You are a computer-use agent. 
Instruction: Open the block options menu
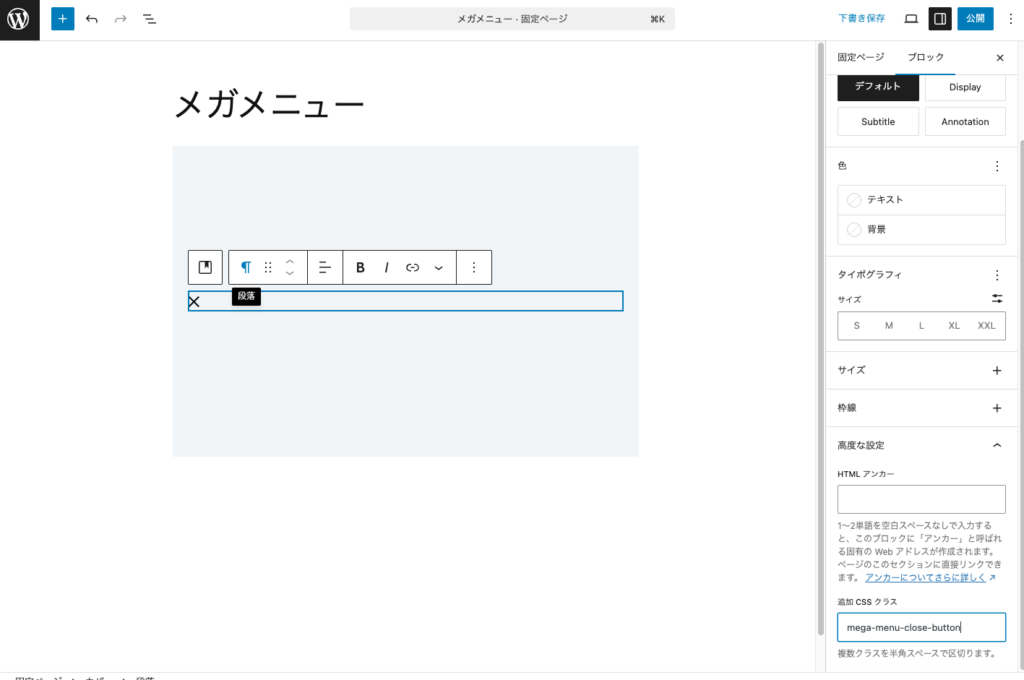pyautogui.click(x=474, y=267)
